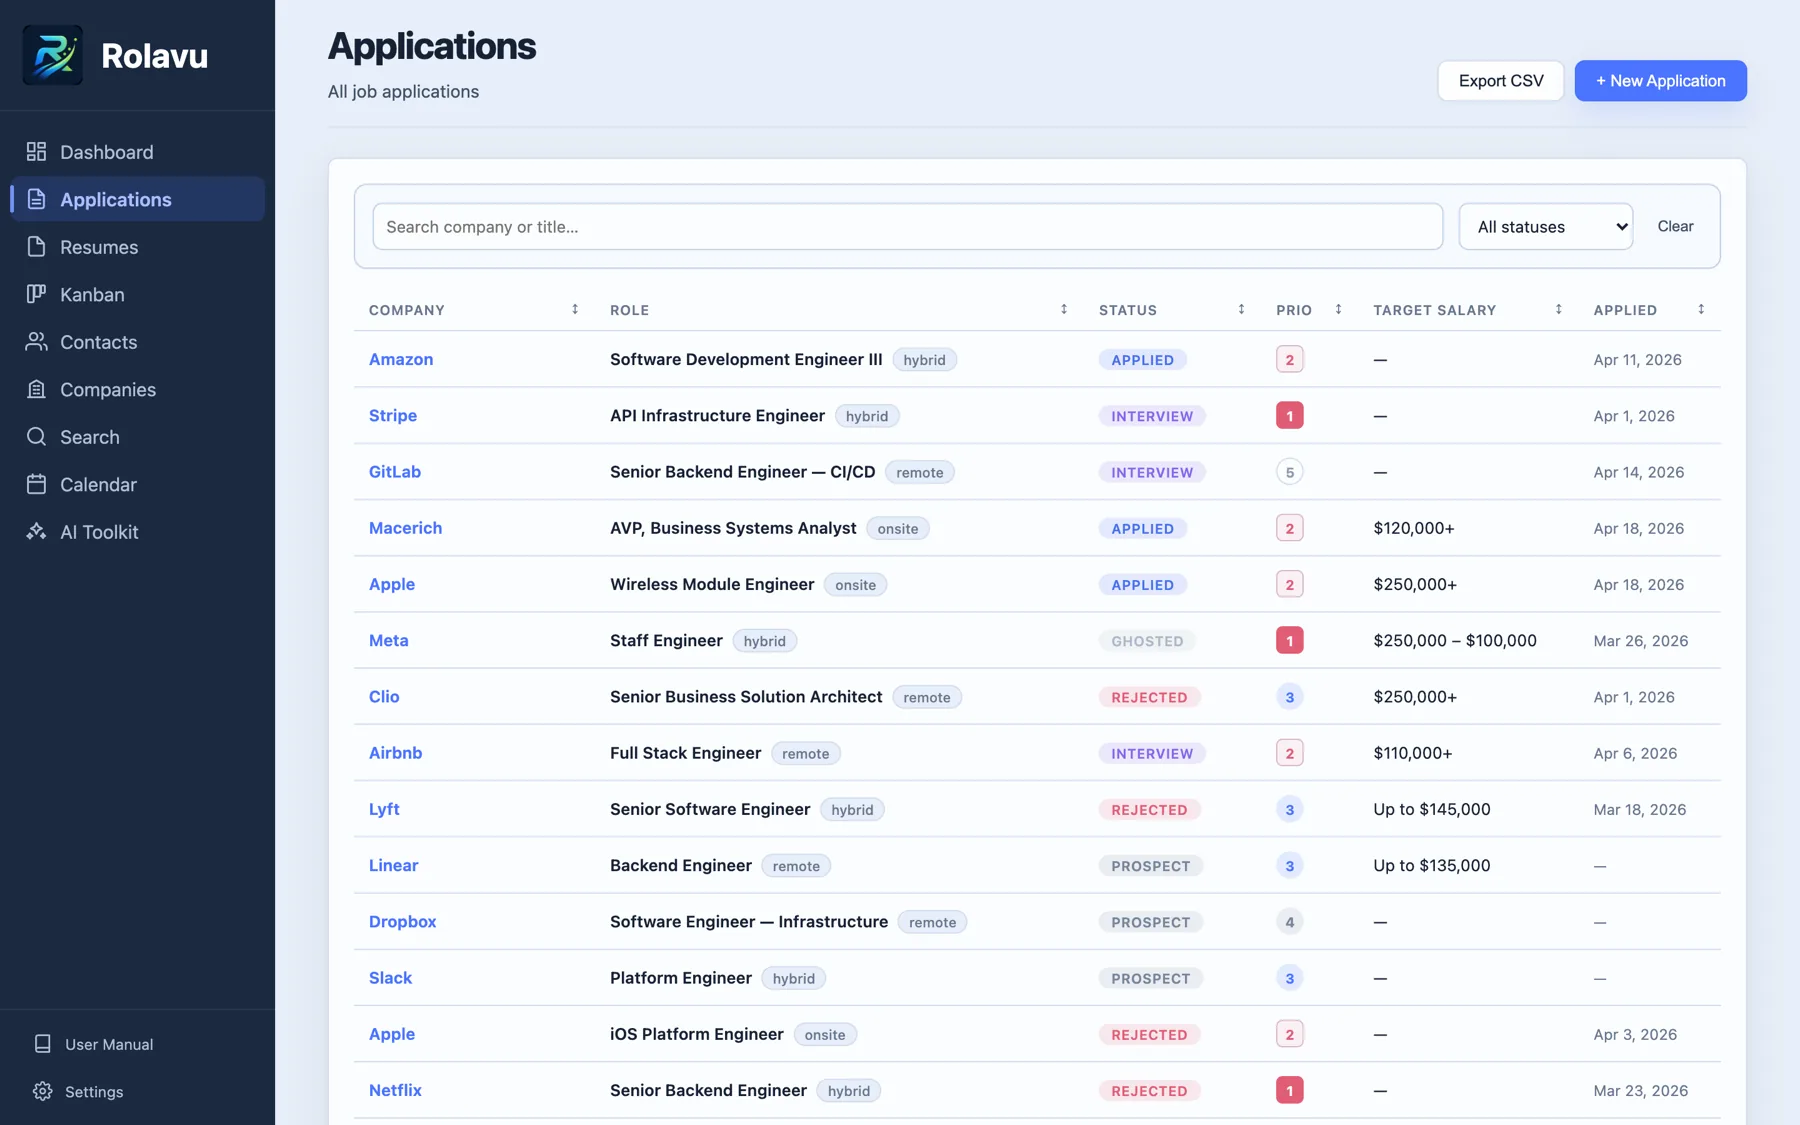Image resolution: width=1800 pixels, height=1125 pixels.
Task: Click the Search magnifier icon in sidebar
Action: pos(36,437)
